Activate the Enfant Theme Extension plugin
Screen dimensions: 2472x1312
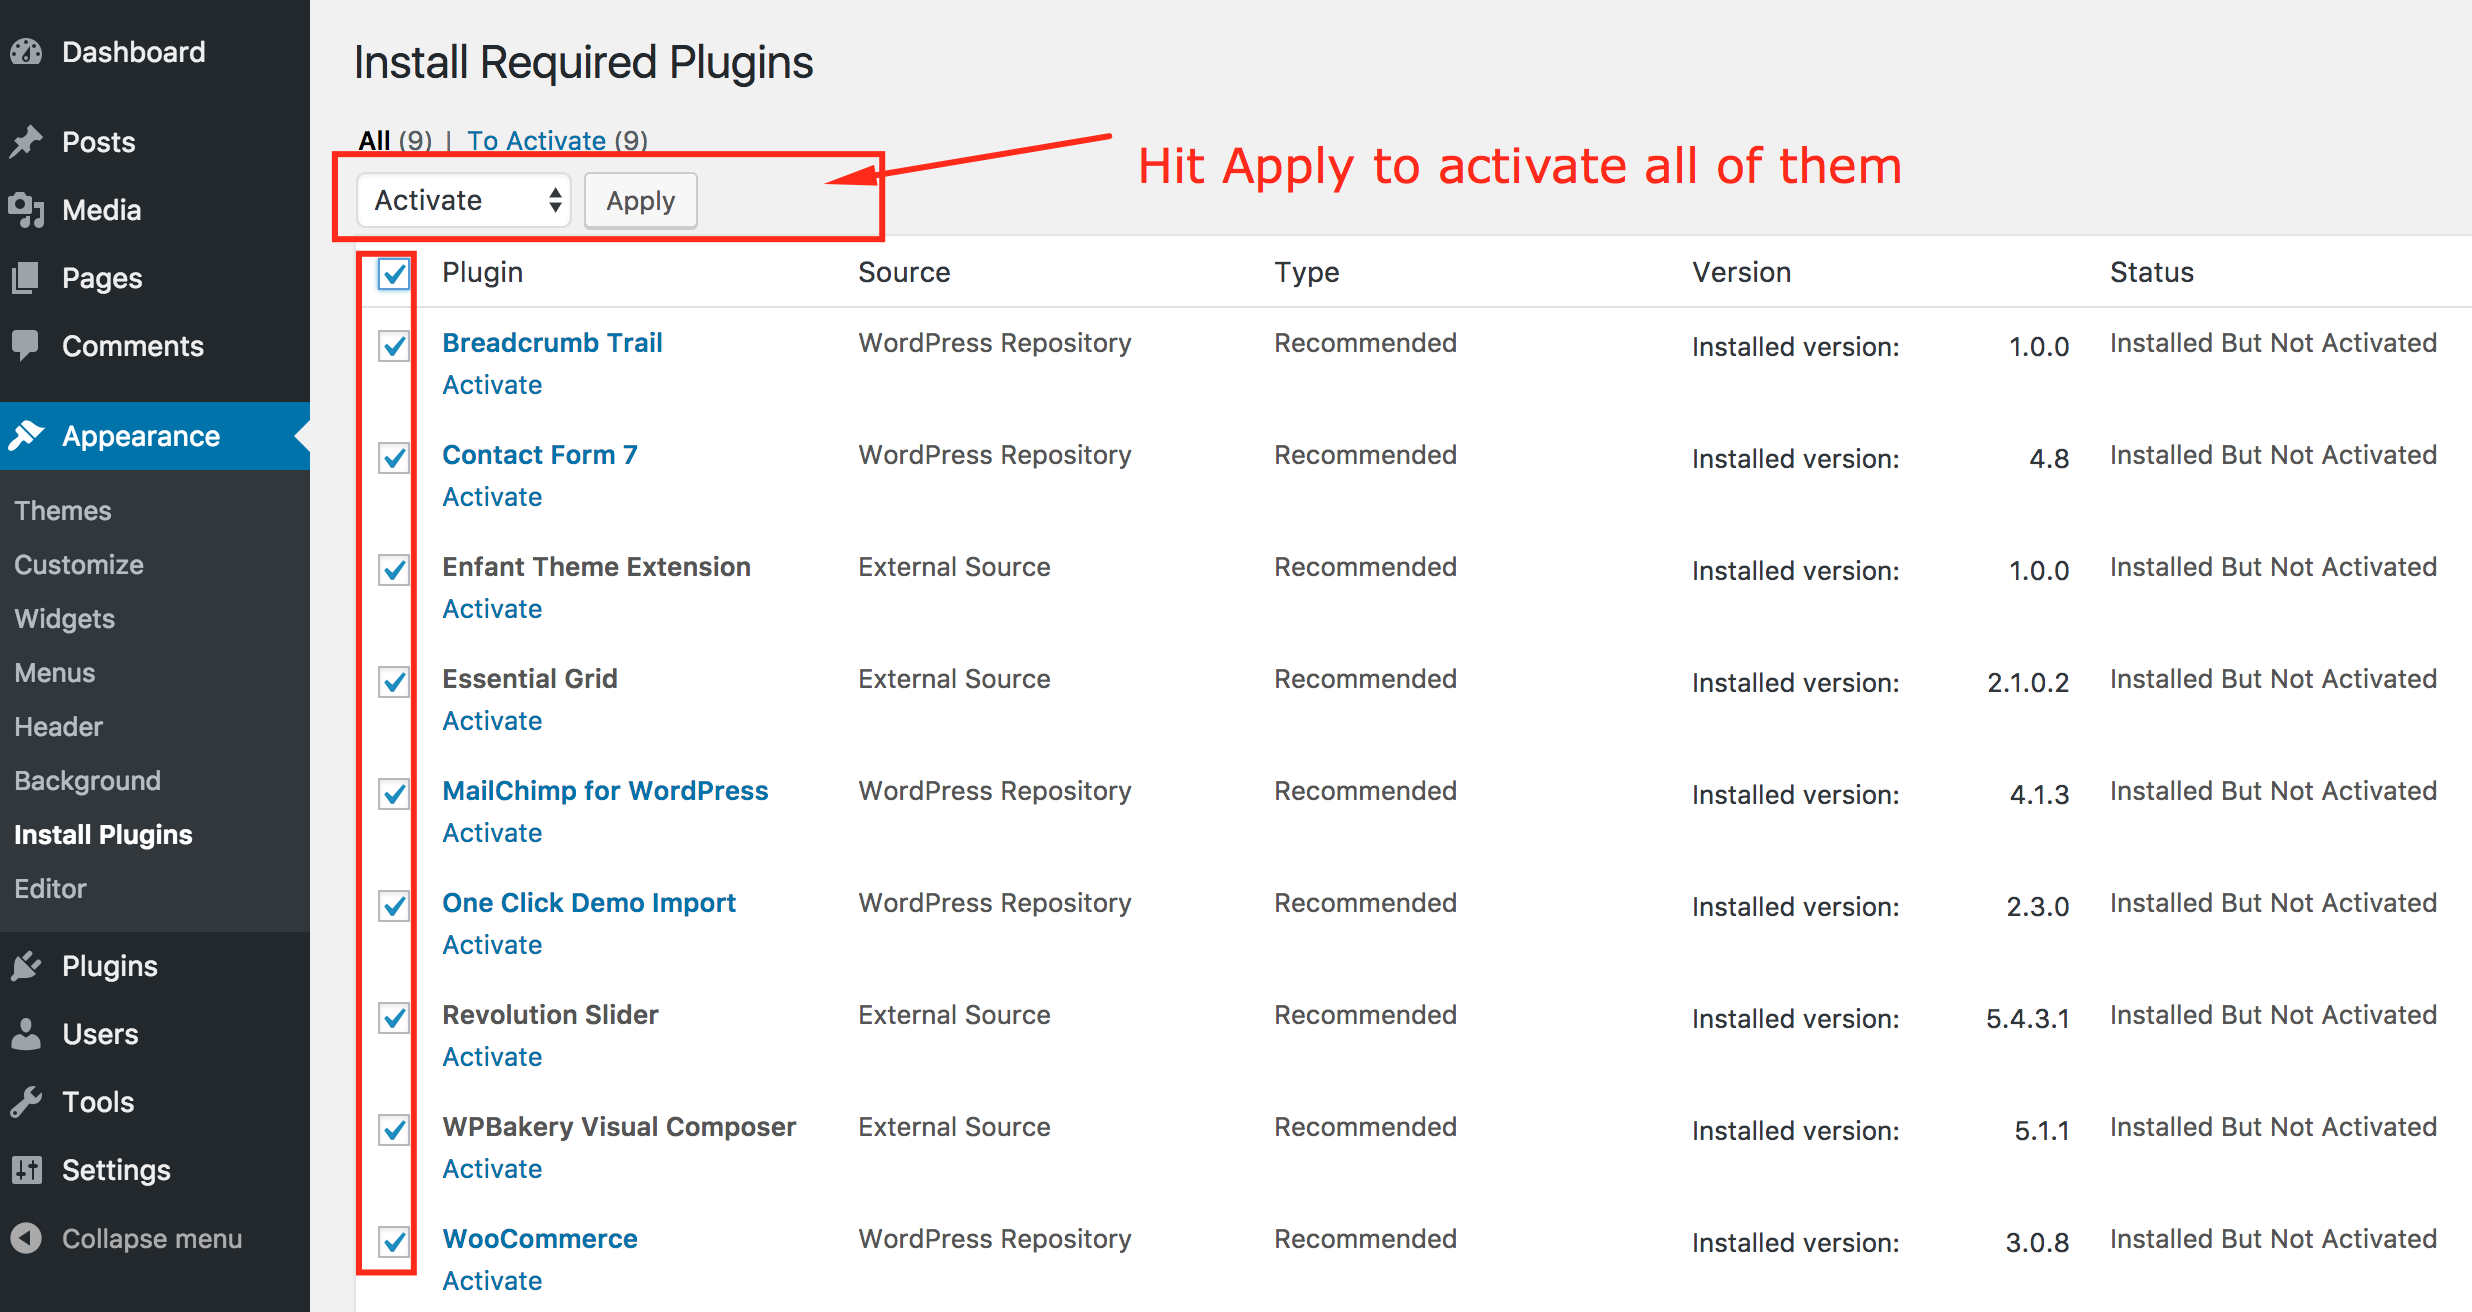pos(493,609)
